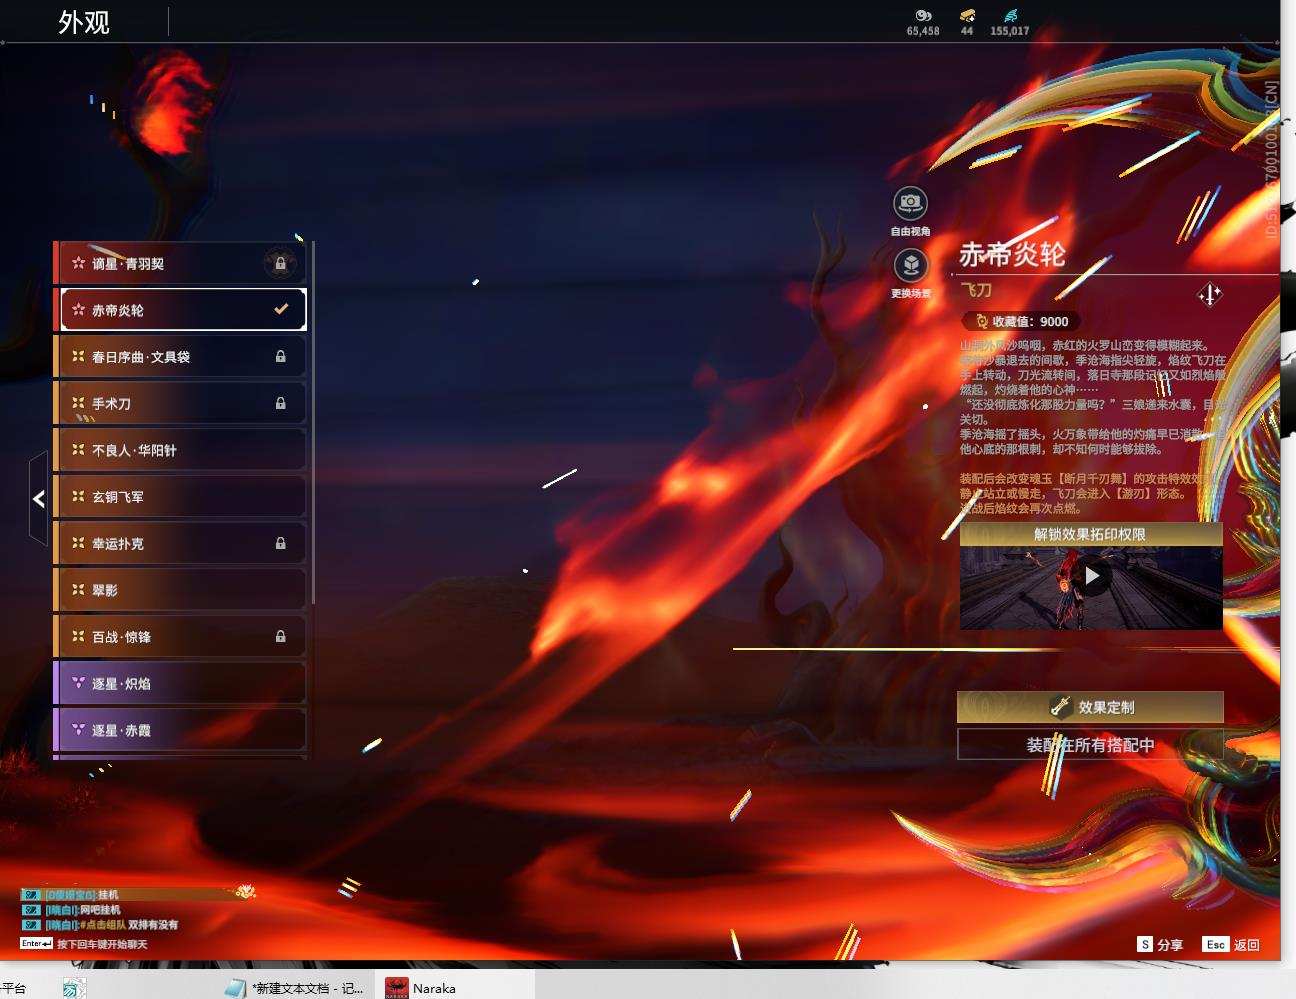Click the 收藏值: 9000 badge
Screen dimensions: 1296x999
pos(1020,321)
